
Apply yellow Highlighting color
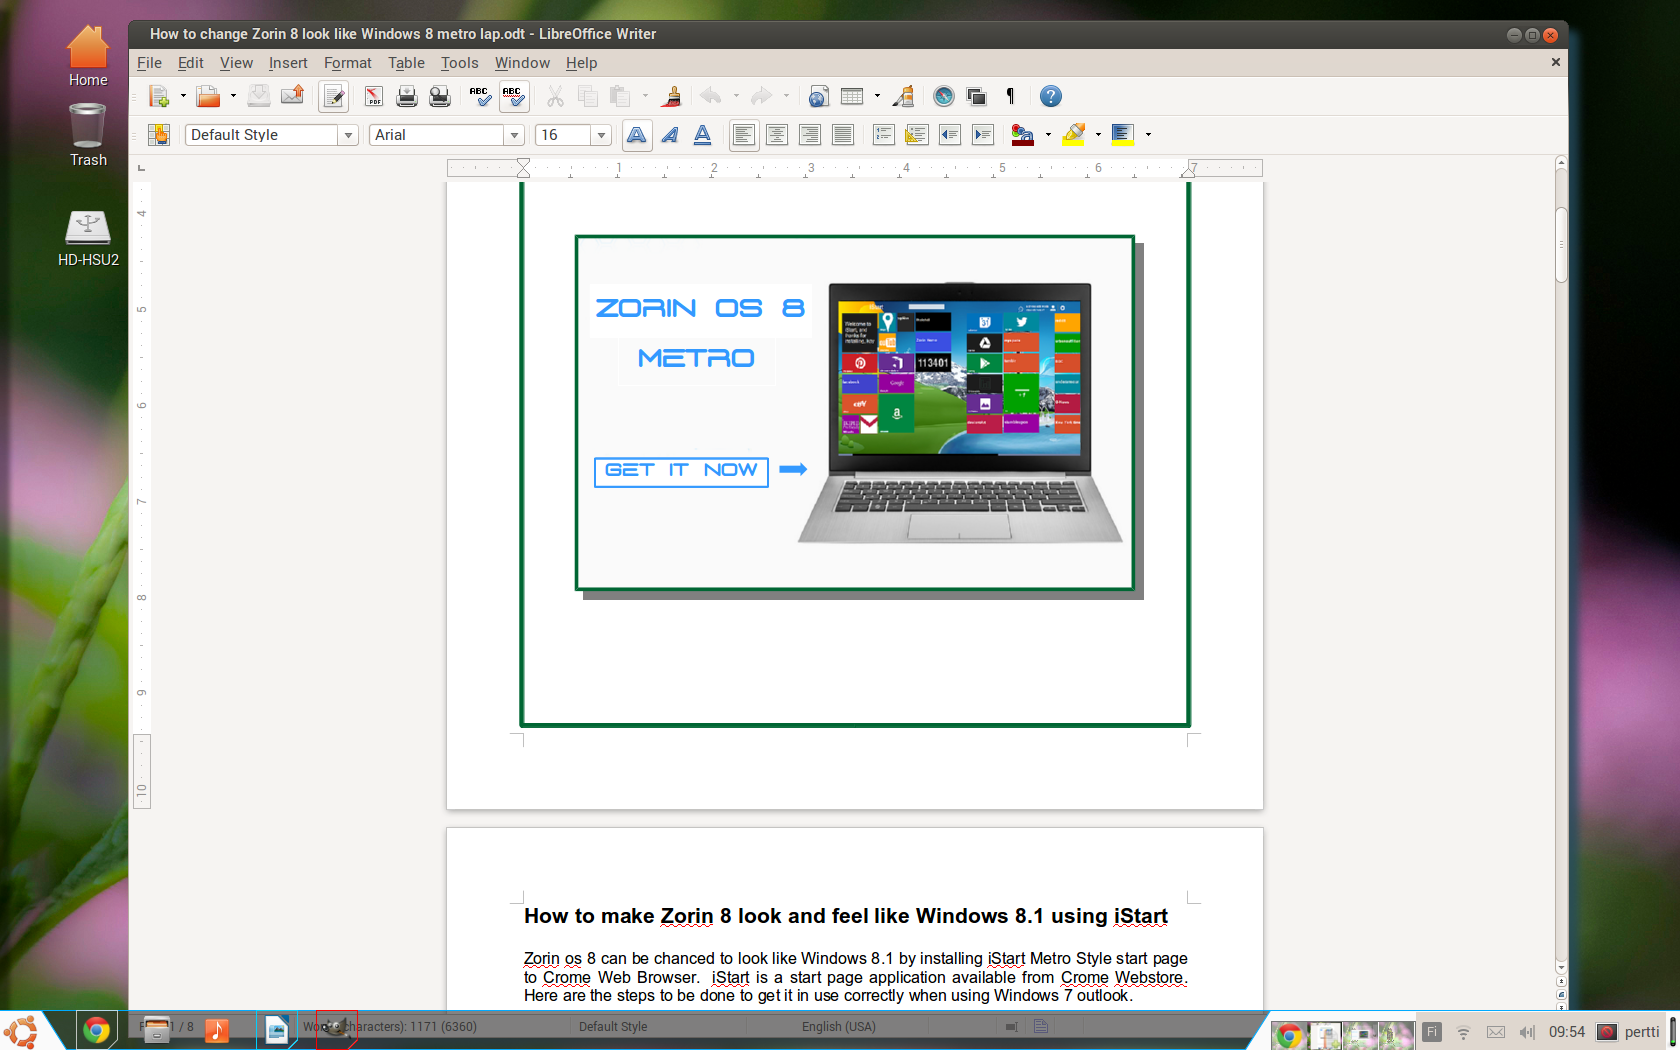[x=1074, y=135]
